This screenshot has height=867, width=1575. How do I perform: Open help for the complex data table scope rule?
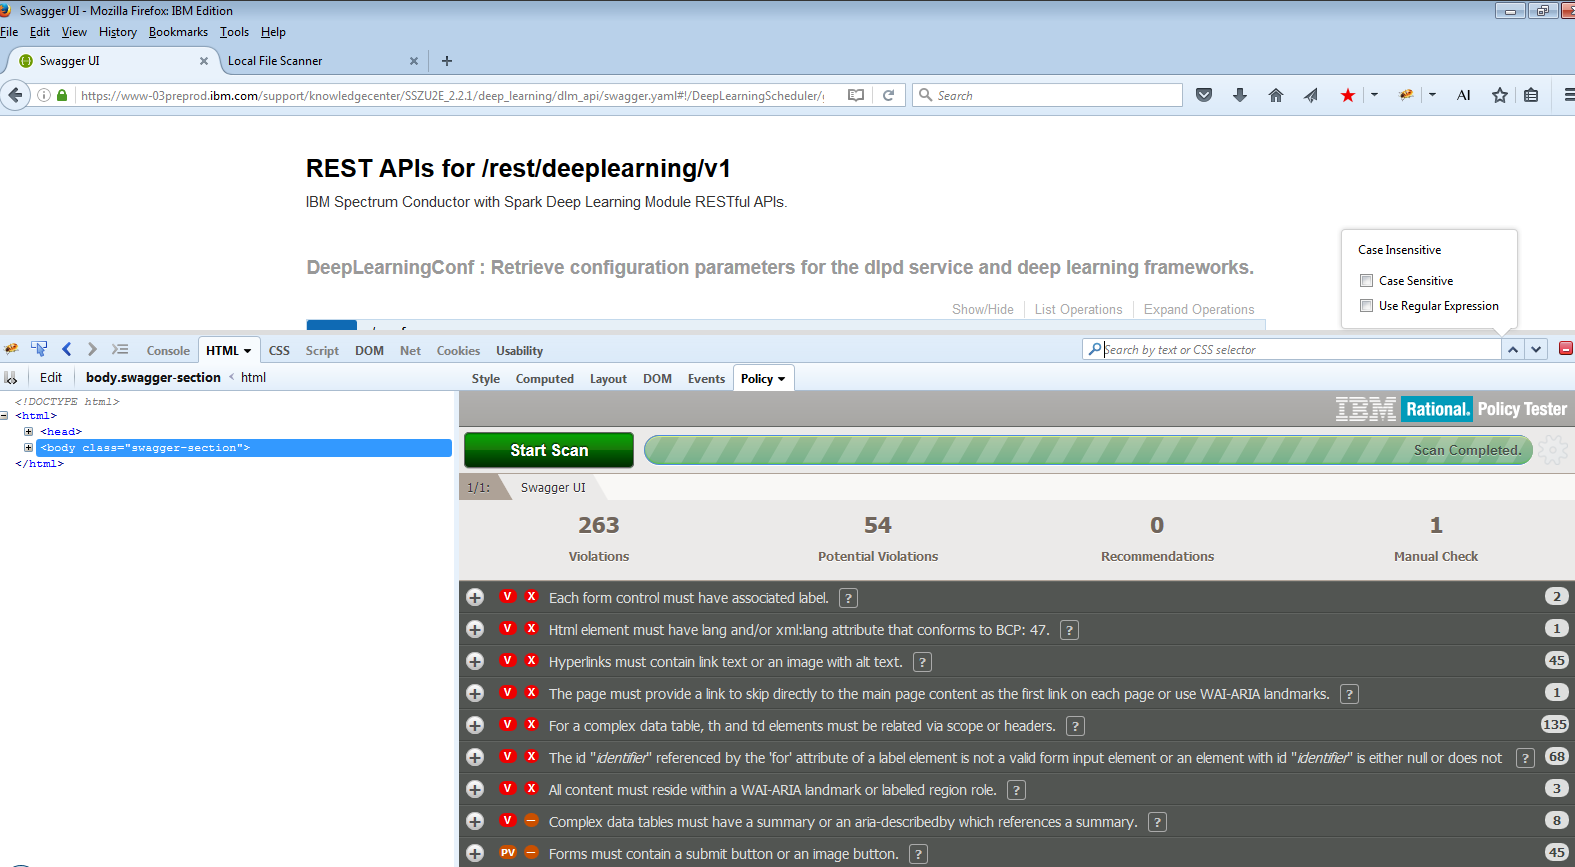pos(1075,726)
